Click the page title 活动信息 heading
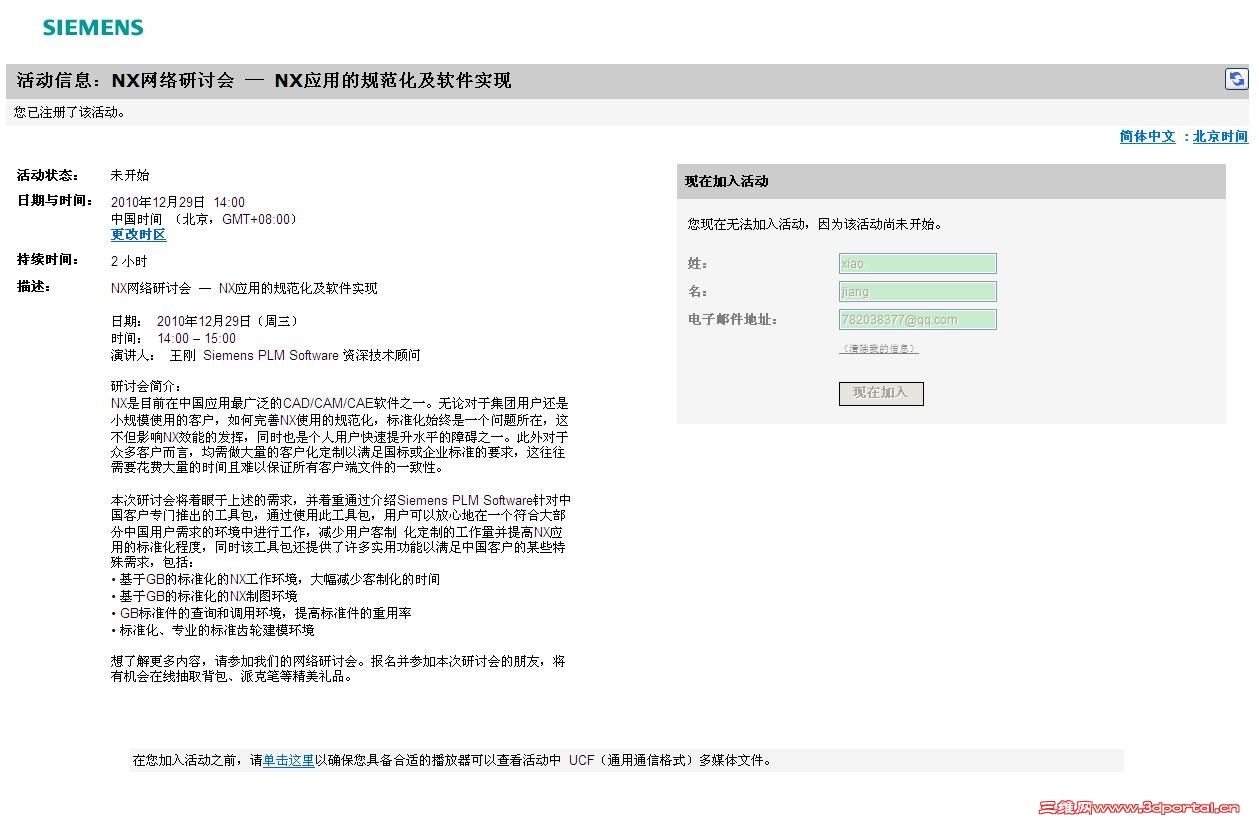 pos(263,81)
